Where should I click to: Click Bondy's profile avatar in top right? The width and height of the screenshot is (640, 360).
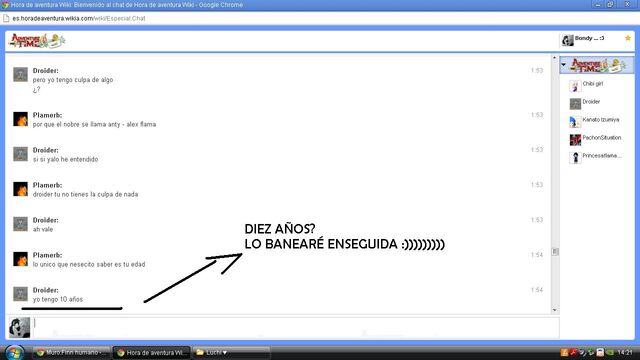tap(568, 40)
